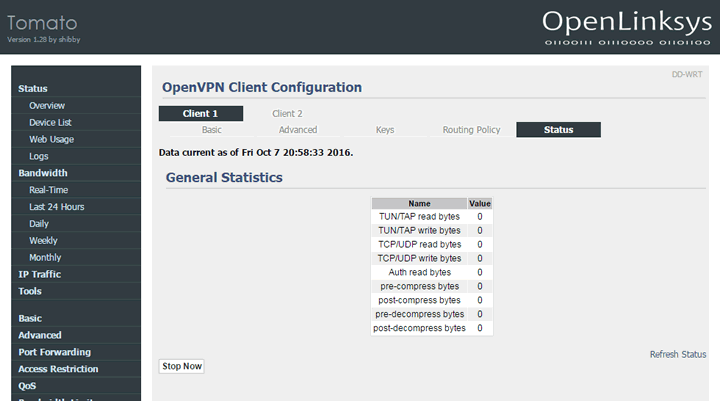Click the OpenVPN Client Configuration heading
The image size is (720, 401).
point(262,87)
